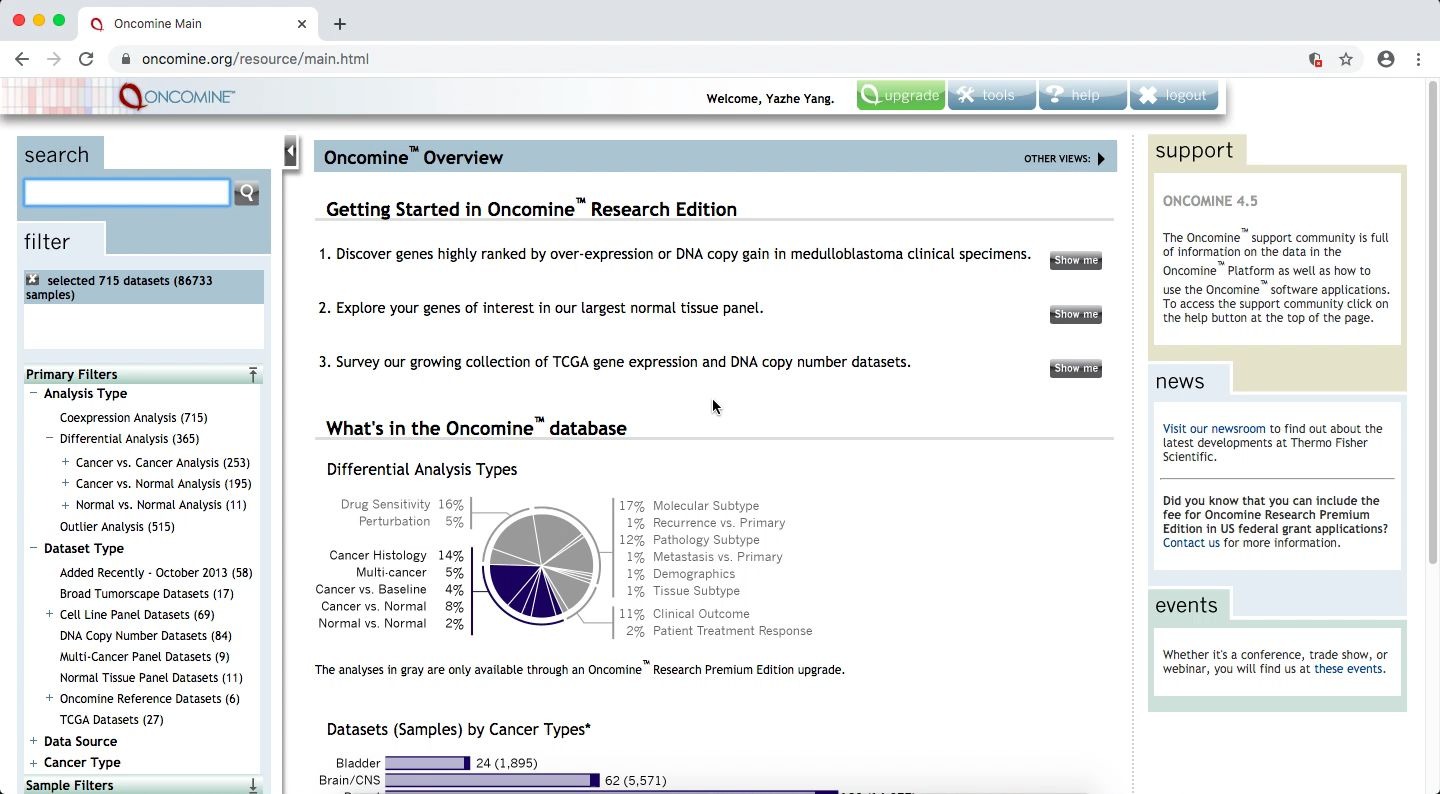The width and height of the screenshot is (1440, 794).
Task: Open the Chrome profile icon
Action: pos(1386,59)
